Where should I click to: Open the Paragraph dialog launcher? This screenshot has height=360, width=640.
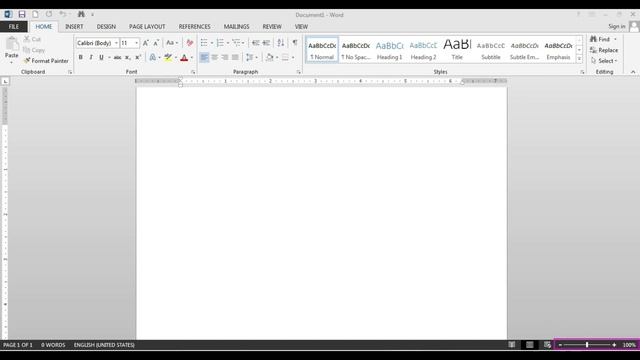coord(299,72)
